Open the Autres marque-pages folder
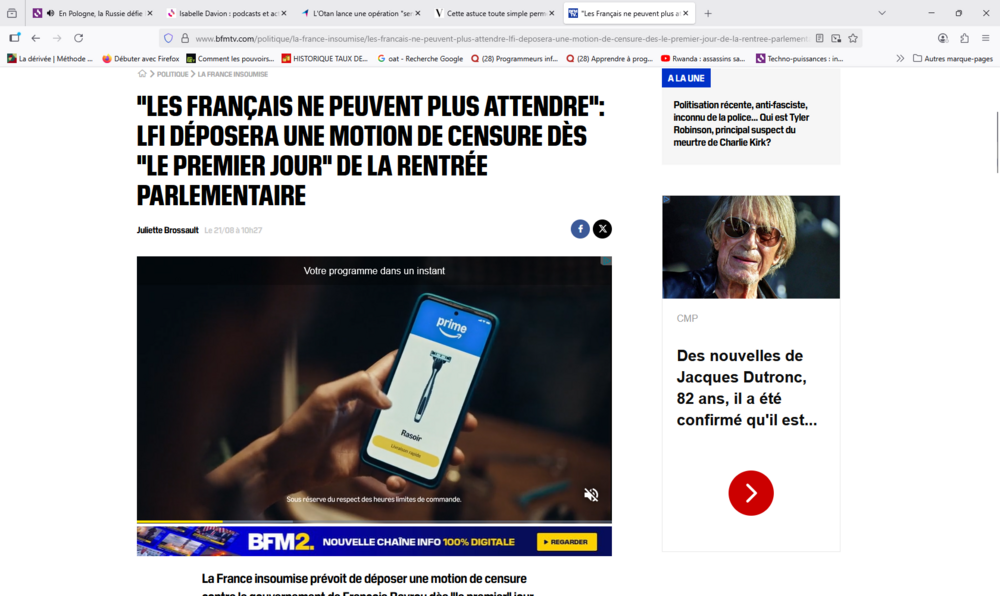Screen dimensions: 1000x596 click(x=953, y=59)
